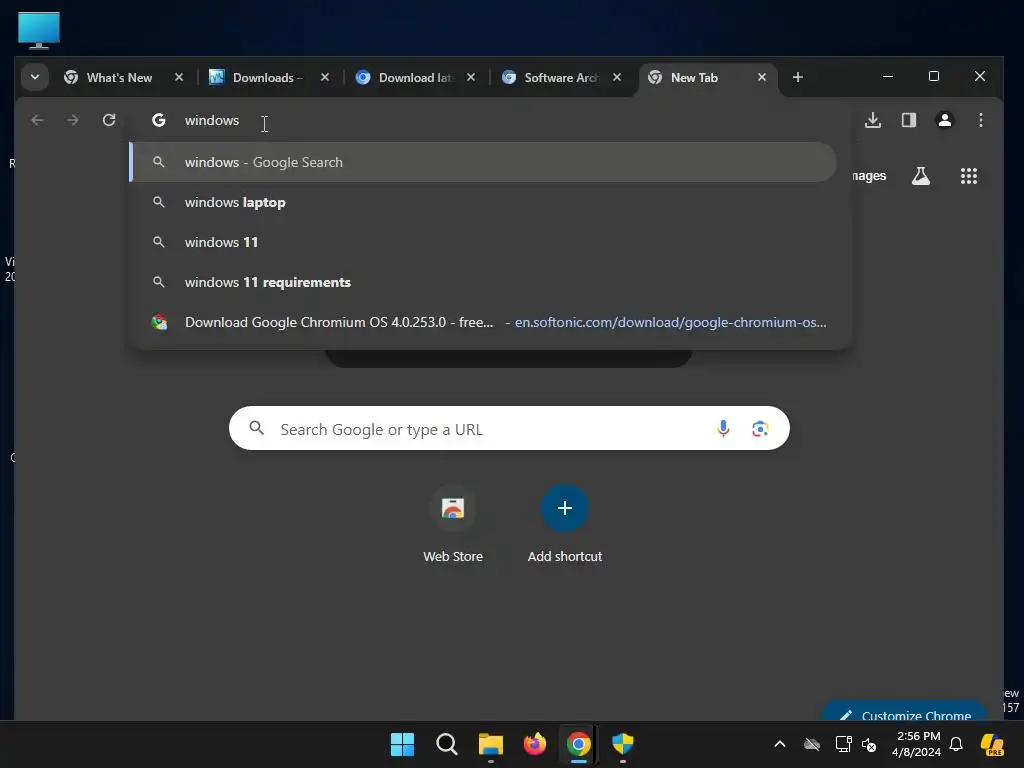
Task: Close the New Tab tab
Action: tap(761, 77)
